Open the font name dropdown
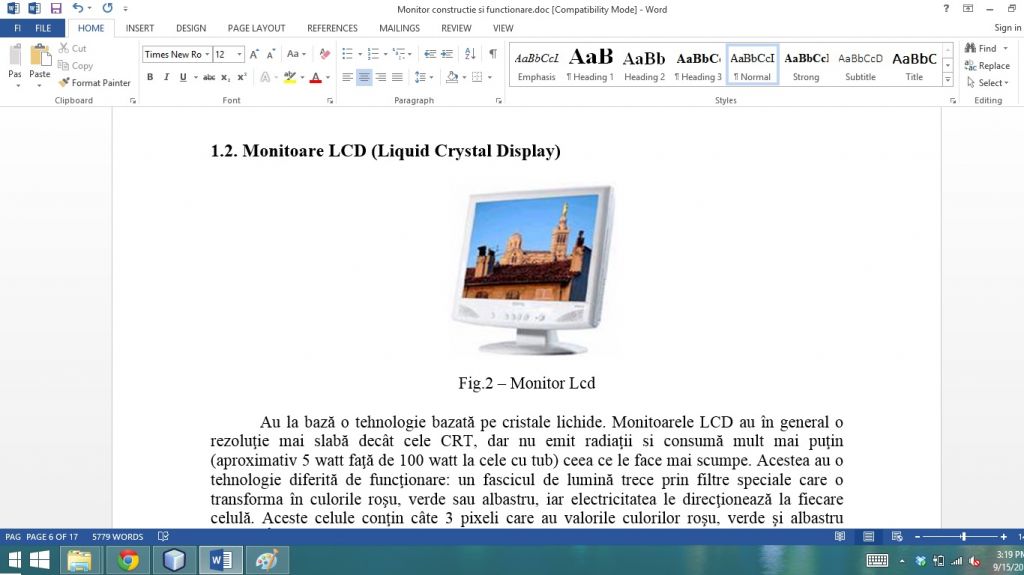Image resolution: width=1024 pixels, height=575 pixels. (x=206, y=54)
